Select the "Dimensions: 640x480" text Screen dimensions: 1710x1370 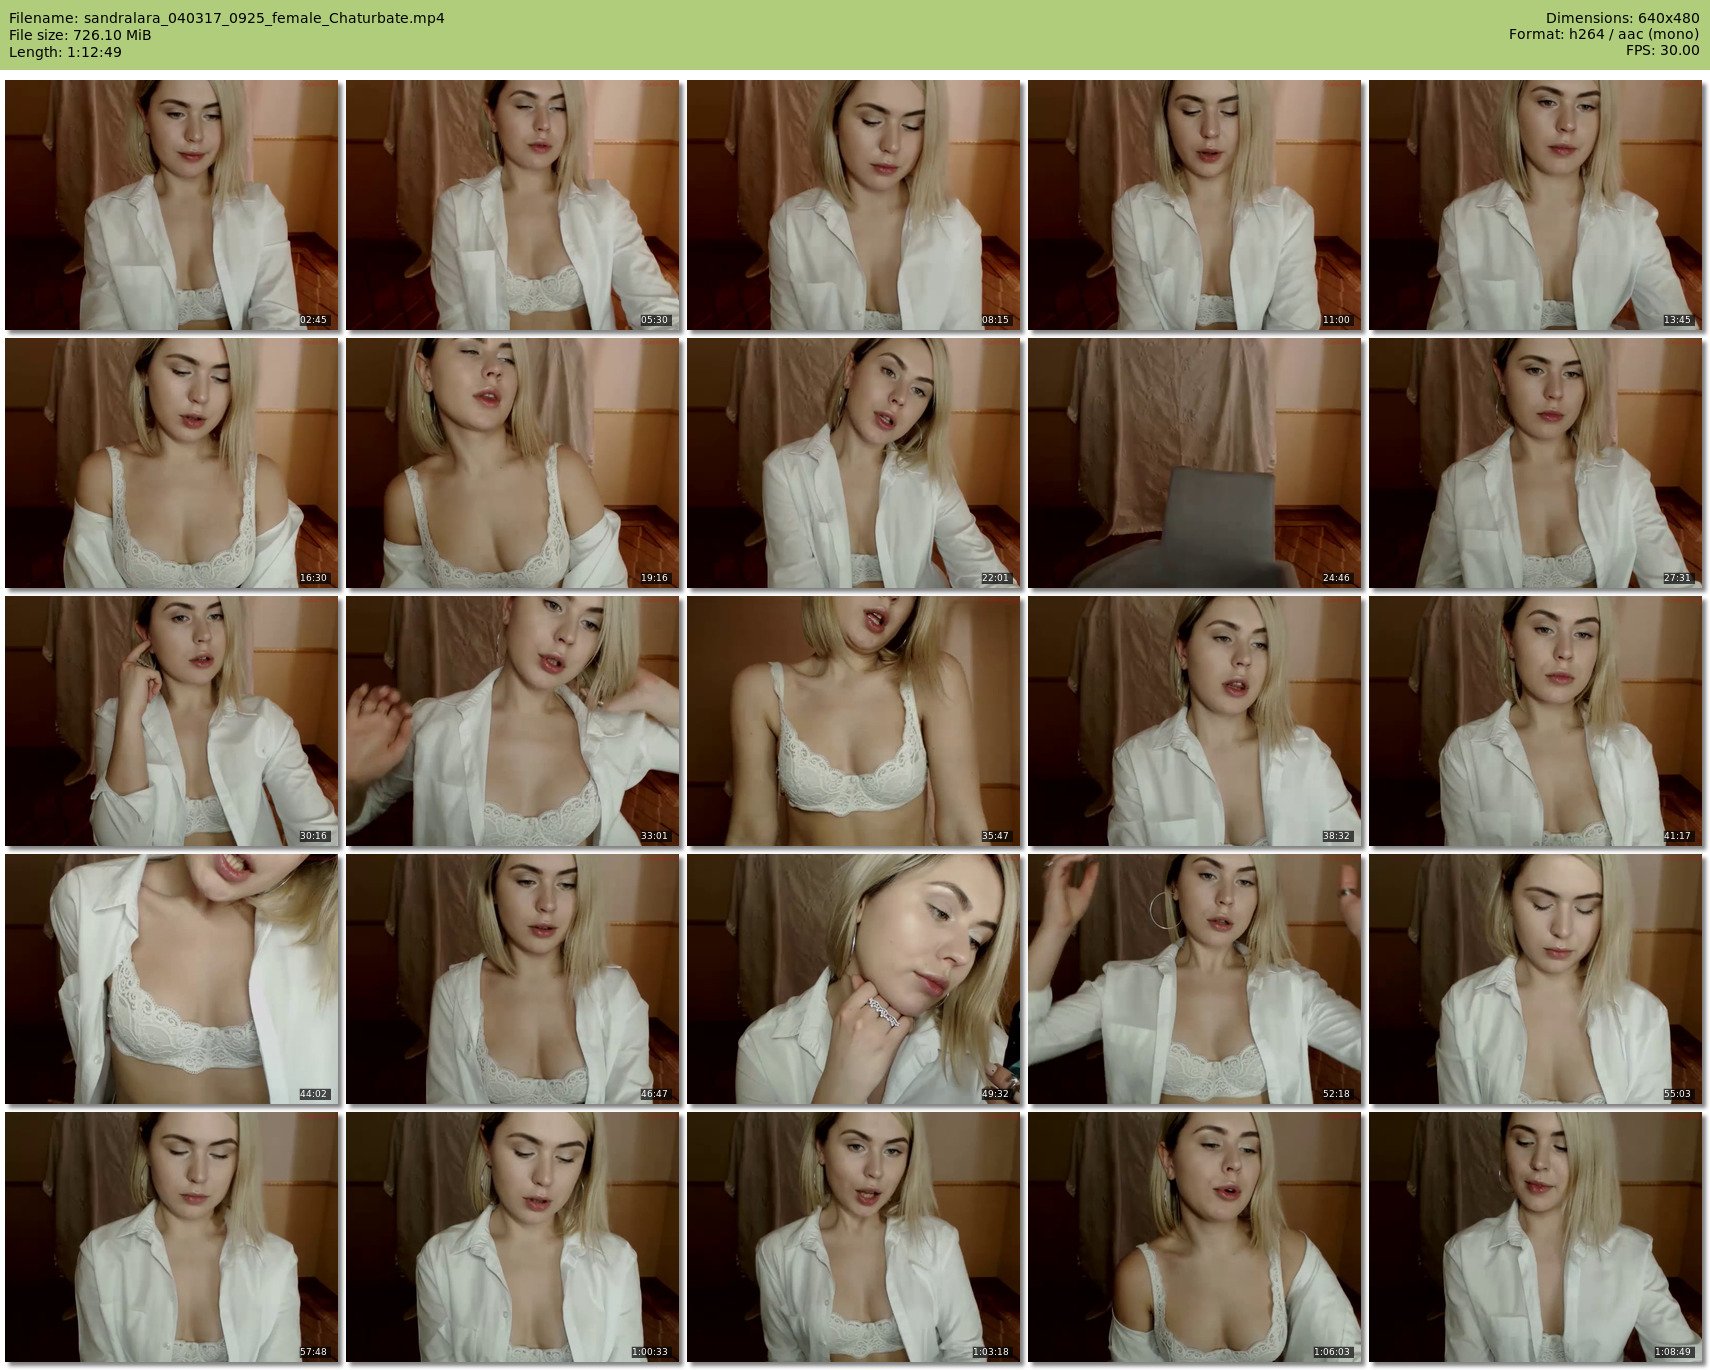[x=1622, y=18]
